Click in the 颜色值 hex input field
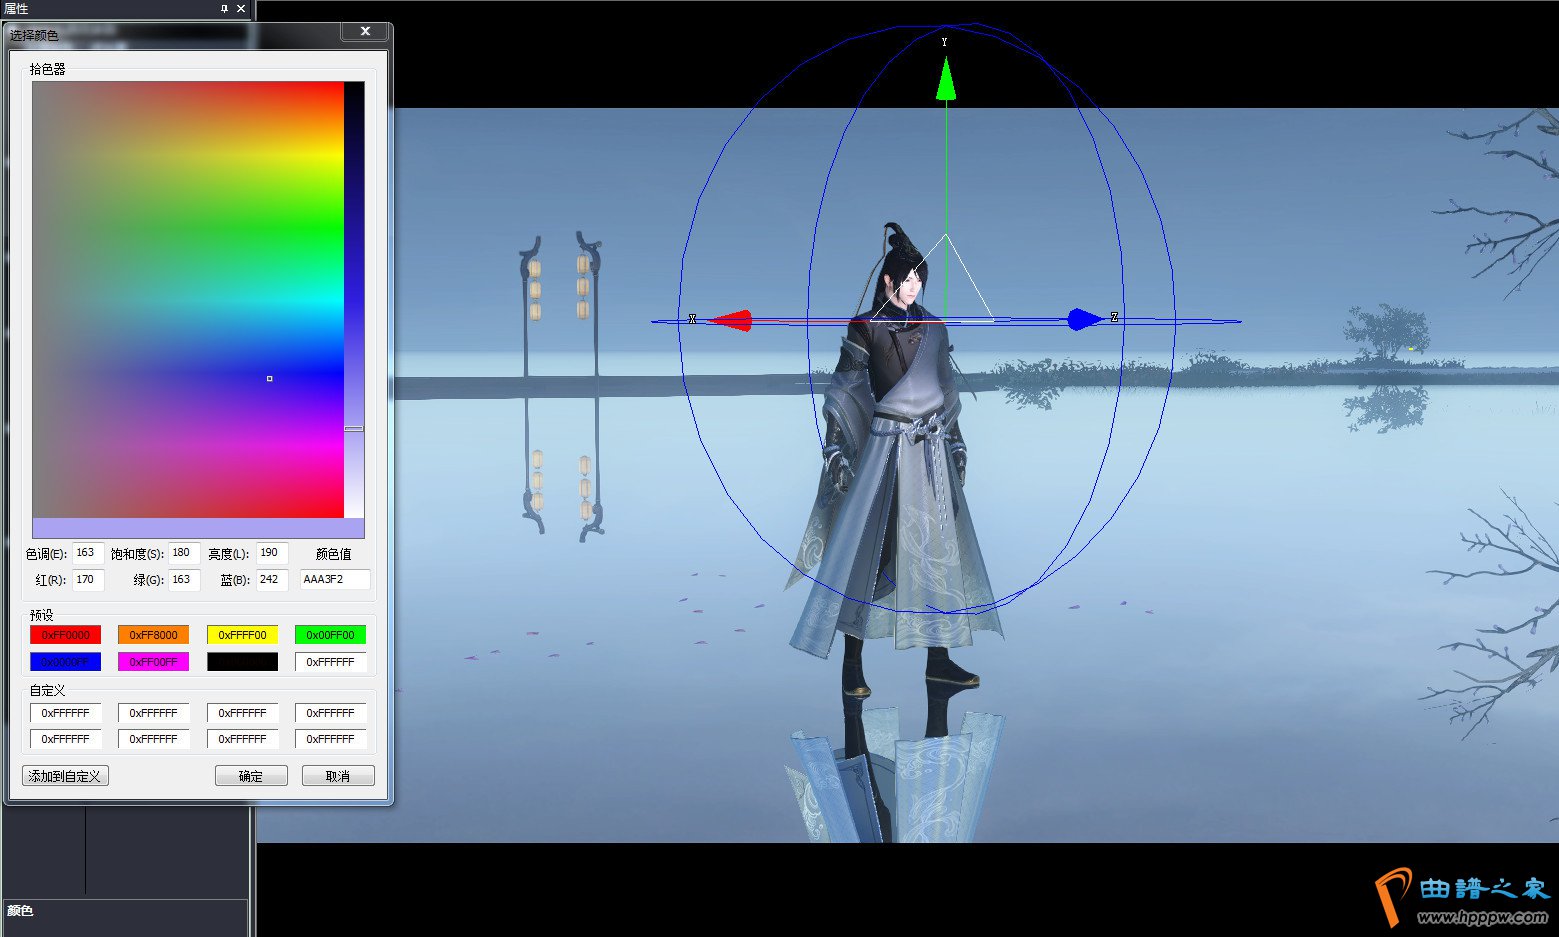The image size is (1559, 937). tap(335, 580)
